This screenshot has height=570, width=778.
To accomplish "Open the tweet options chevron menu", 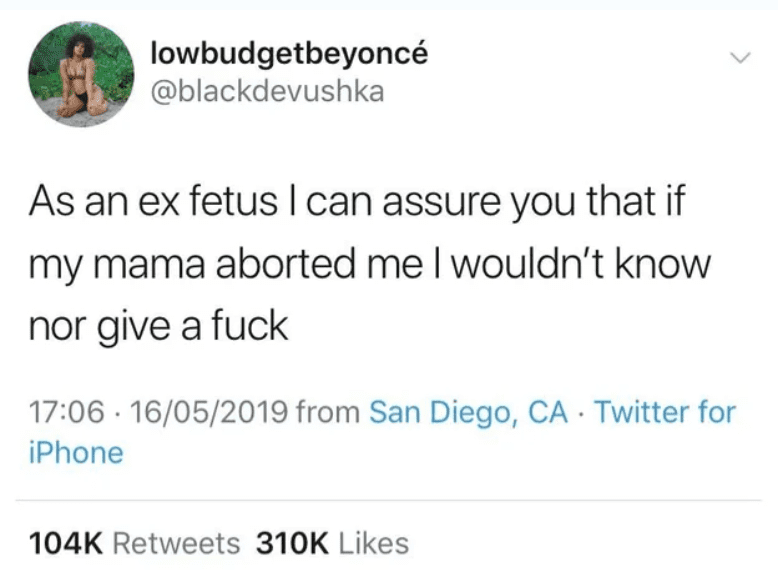I will [x=739, y=59].
